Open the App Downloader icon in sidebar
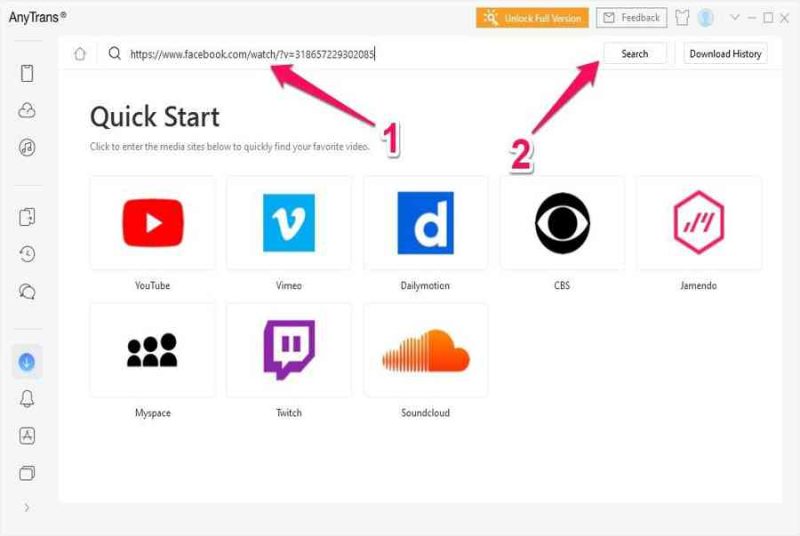800x536 pixels. point(27,436)
